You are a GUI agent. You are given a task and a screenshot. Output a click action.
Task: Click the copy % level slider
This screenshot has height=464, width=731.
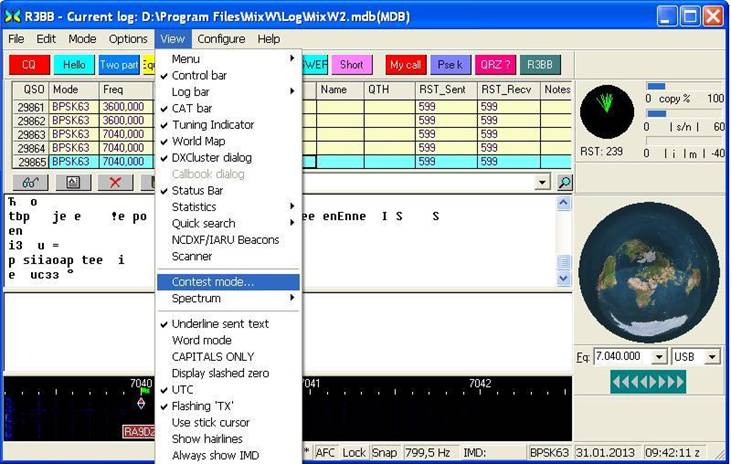pos(656,87)
